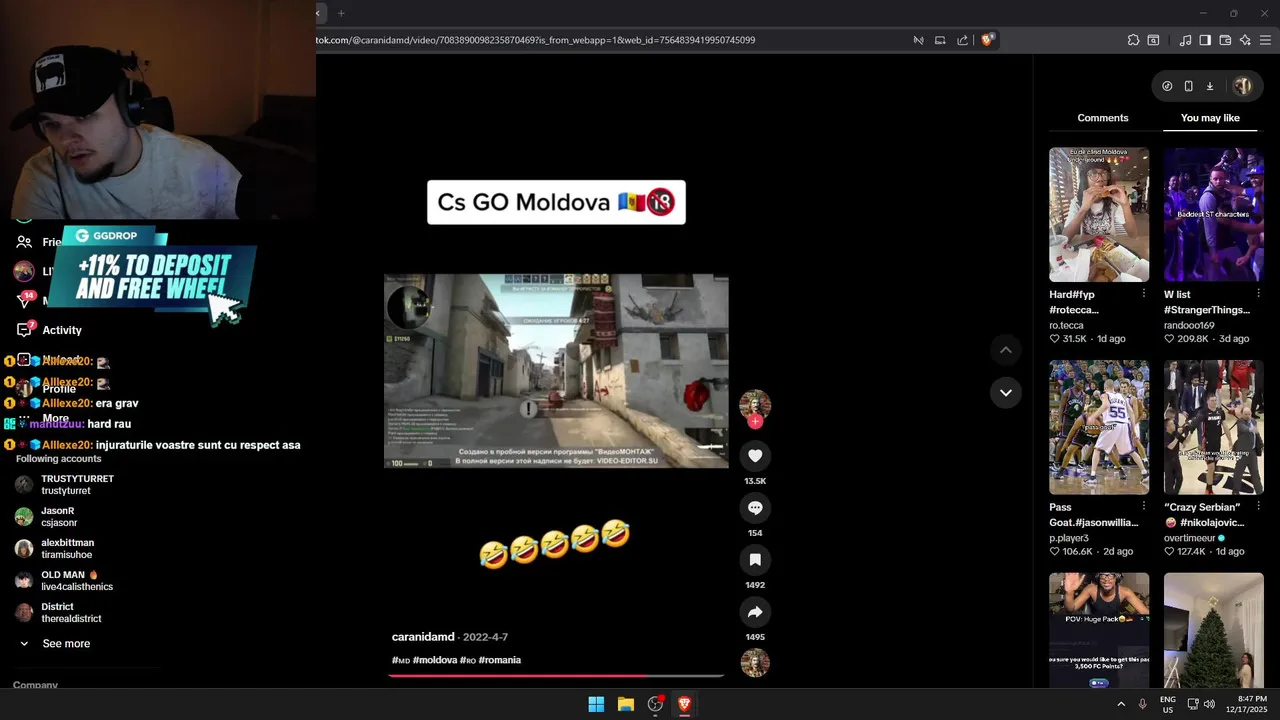Viewport: 1280px width, 720px height.
Task: Click the download app icon in the top pill
Action: [1209, 86]
